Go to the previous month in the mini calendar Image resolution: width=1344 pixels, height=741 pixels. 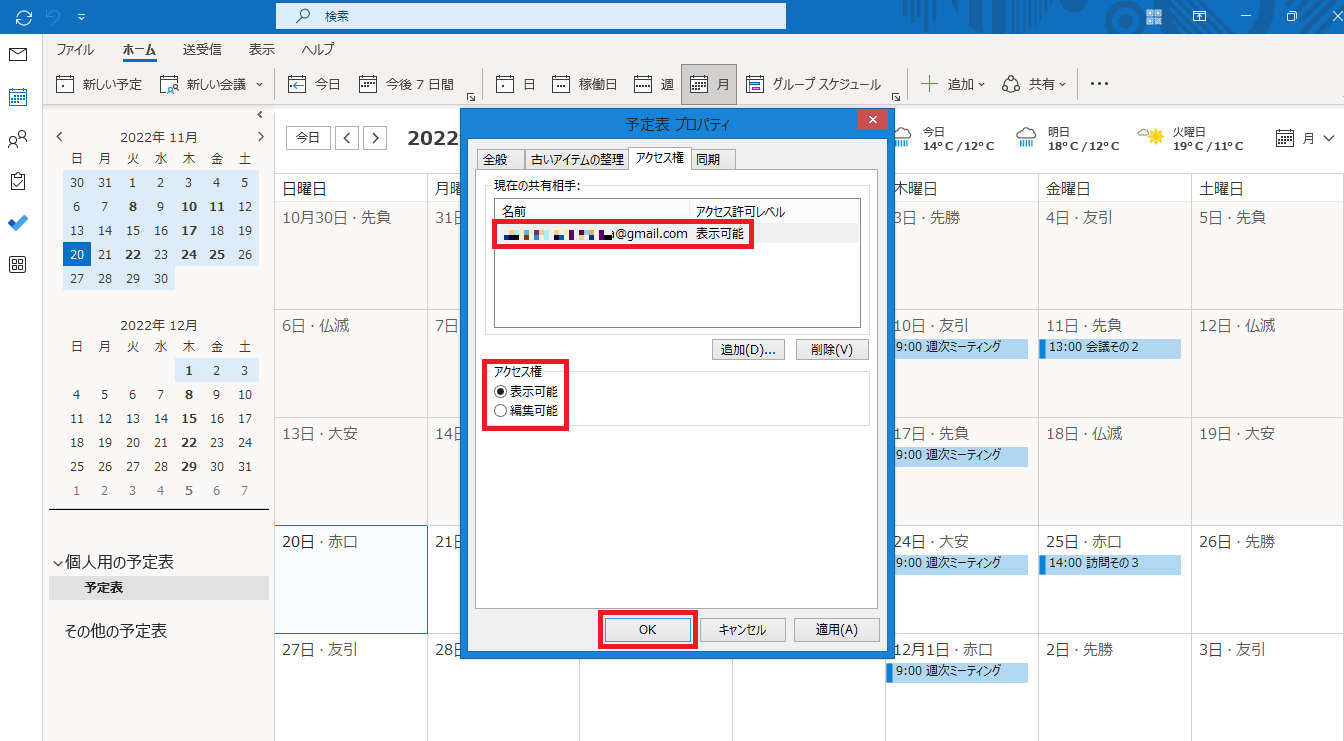60,137
